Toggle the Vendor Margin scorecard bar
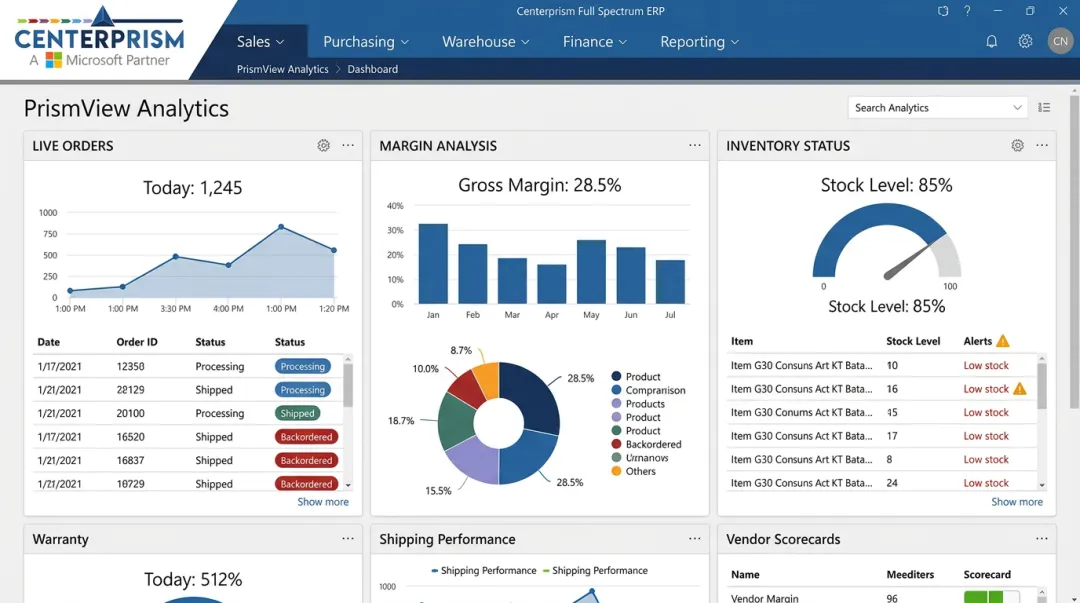The height and width of the screenshot is (603, 1080). [x=991, y=597]
